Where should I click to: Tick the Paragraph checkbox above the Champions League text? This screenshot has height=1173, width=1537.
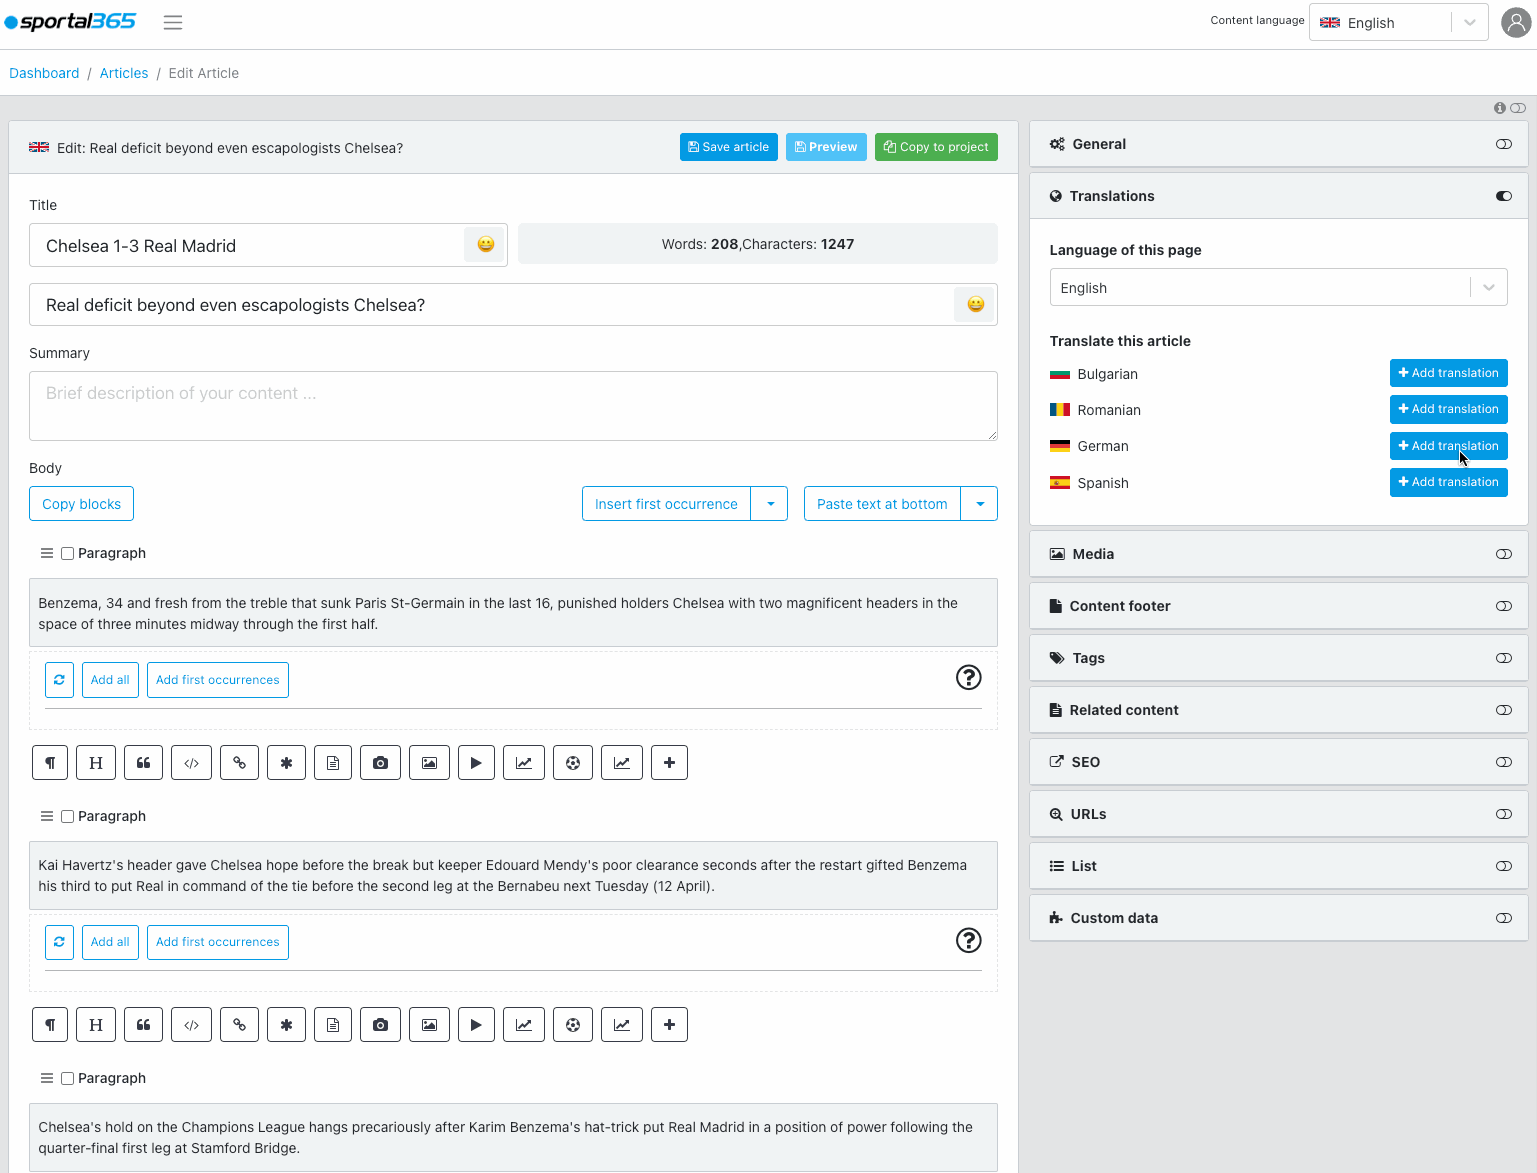coord(67,1078)
